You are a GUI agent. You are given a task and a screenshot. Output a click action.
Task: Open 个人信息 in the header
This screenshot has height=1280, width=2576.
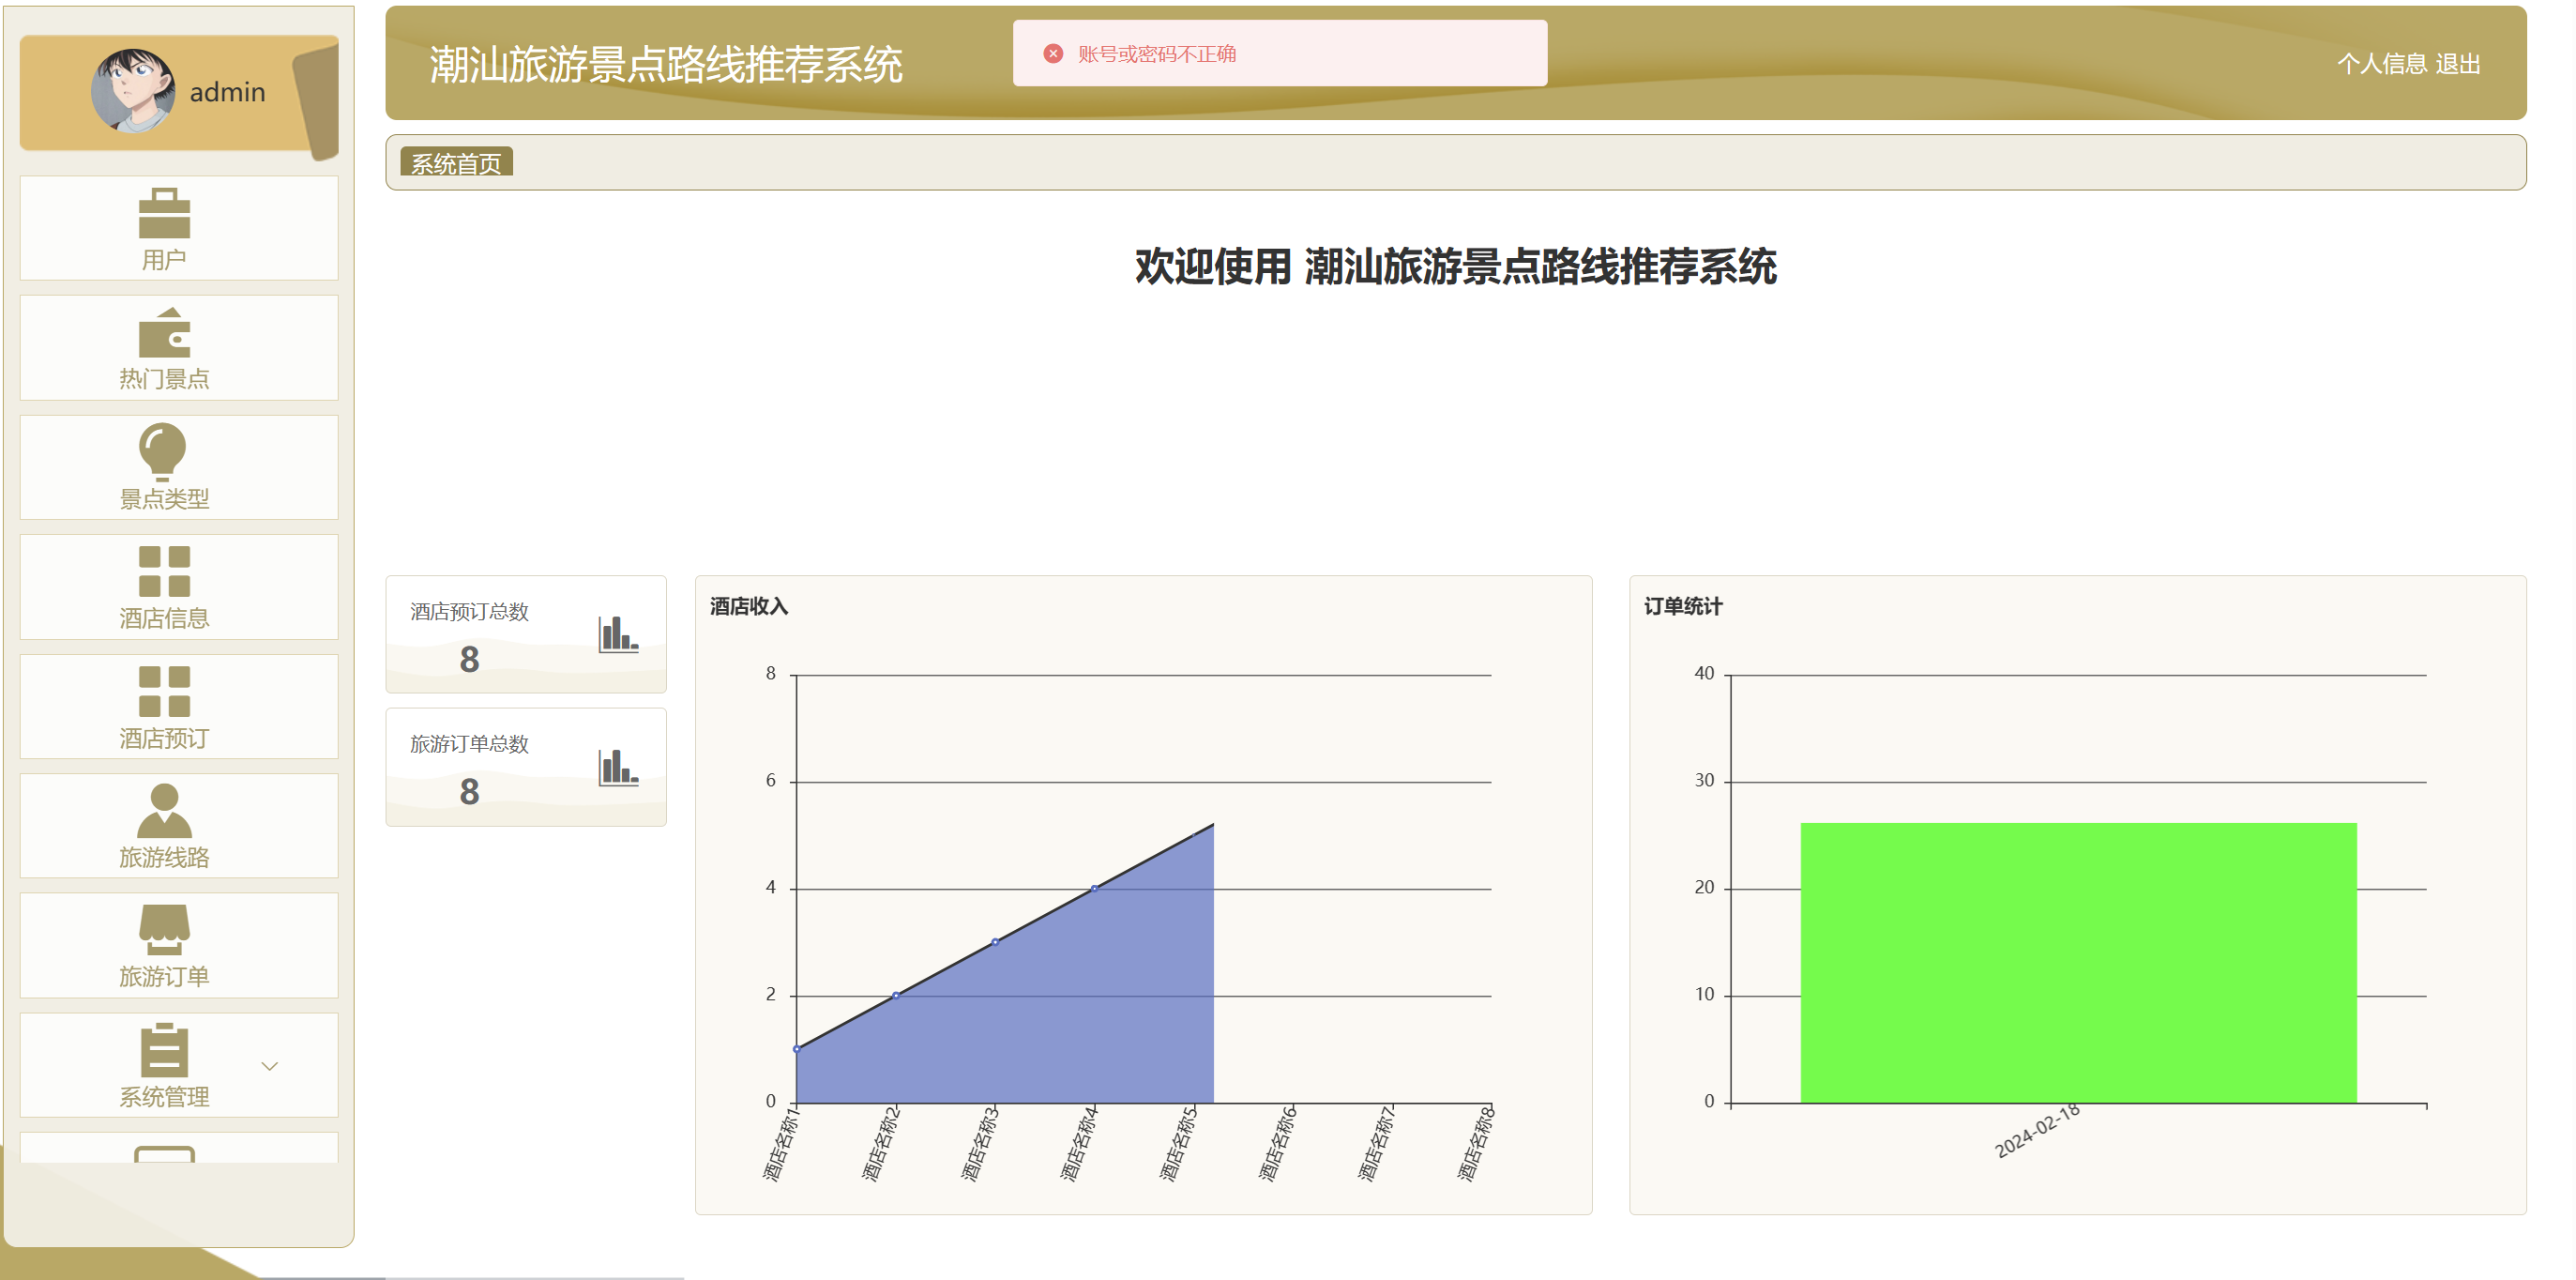pyautogui.click(x=2382, y=64)
